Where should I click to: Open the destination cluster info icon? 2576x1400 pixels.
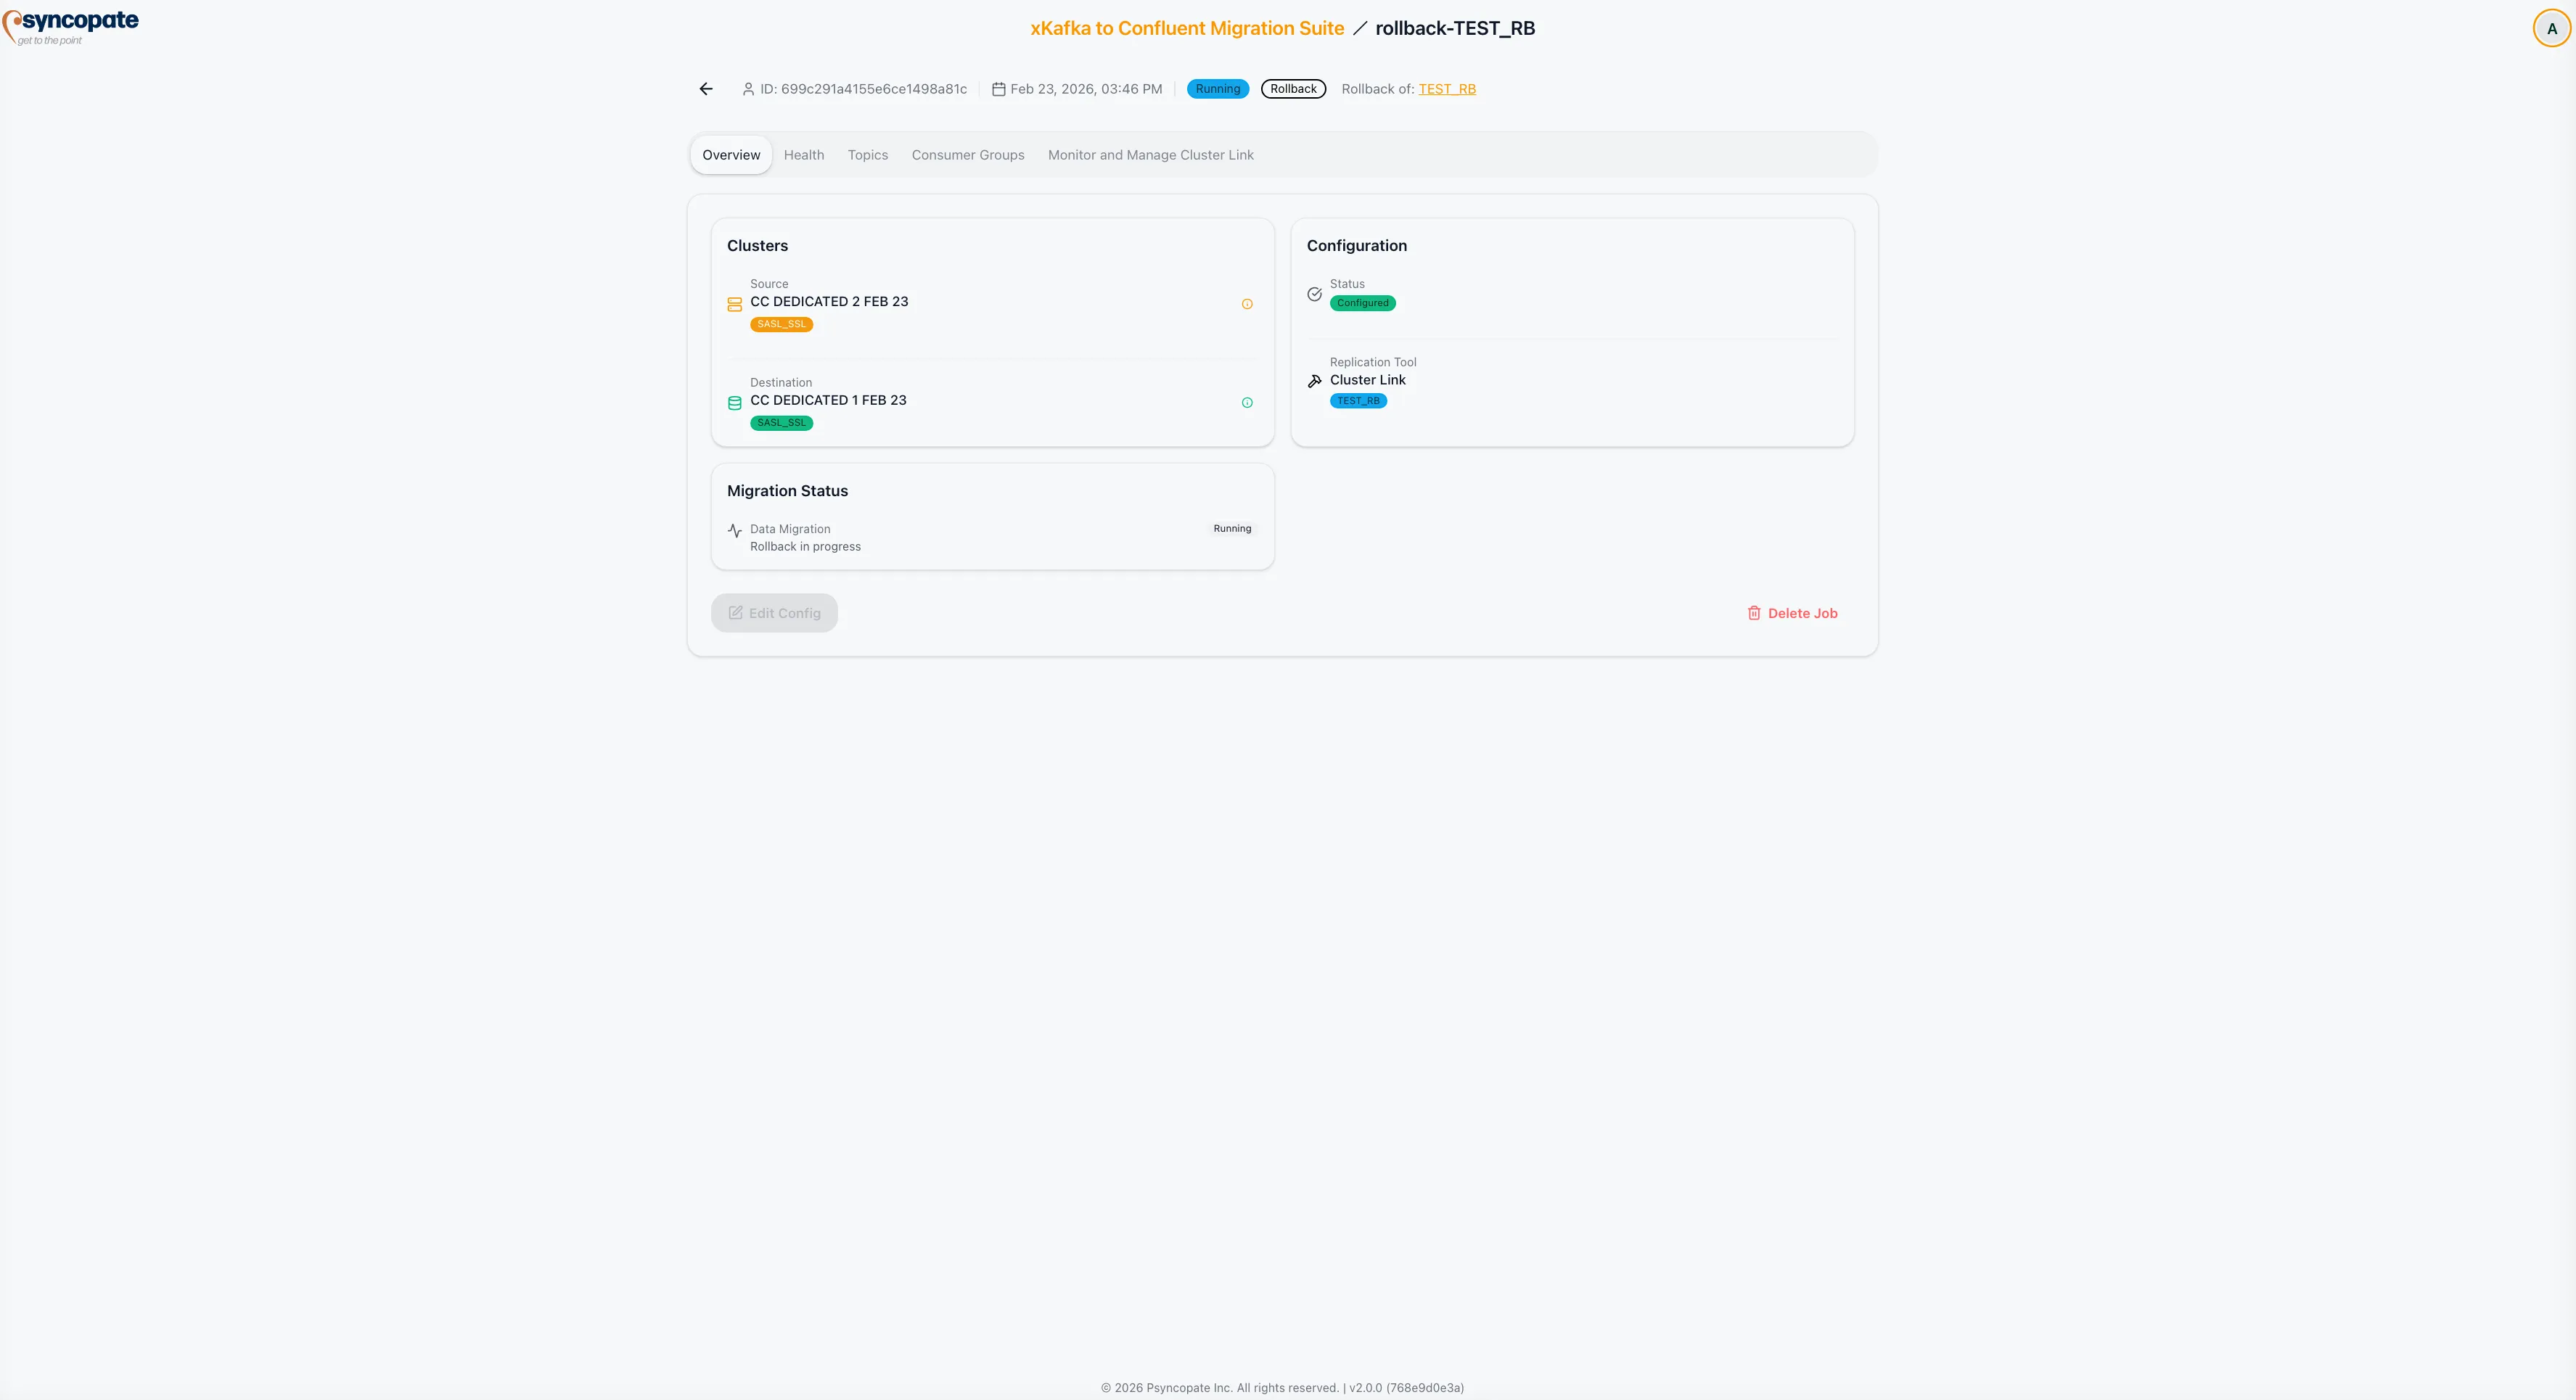coord(1247,402)
